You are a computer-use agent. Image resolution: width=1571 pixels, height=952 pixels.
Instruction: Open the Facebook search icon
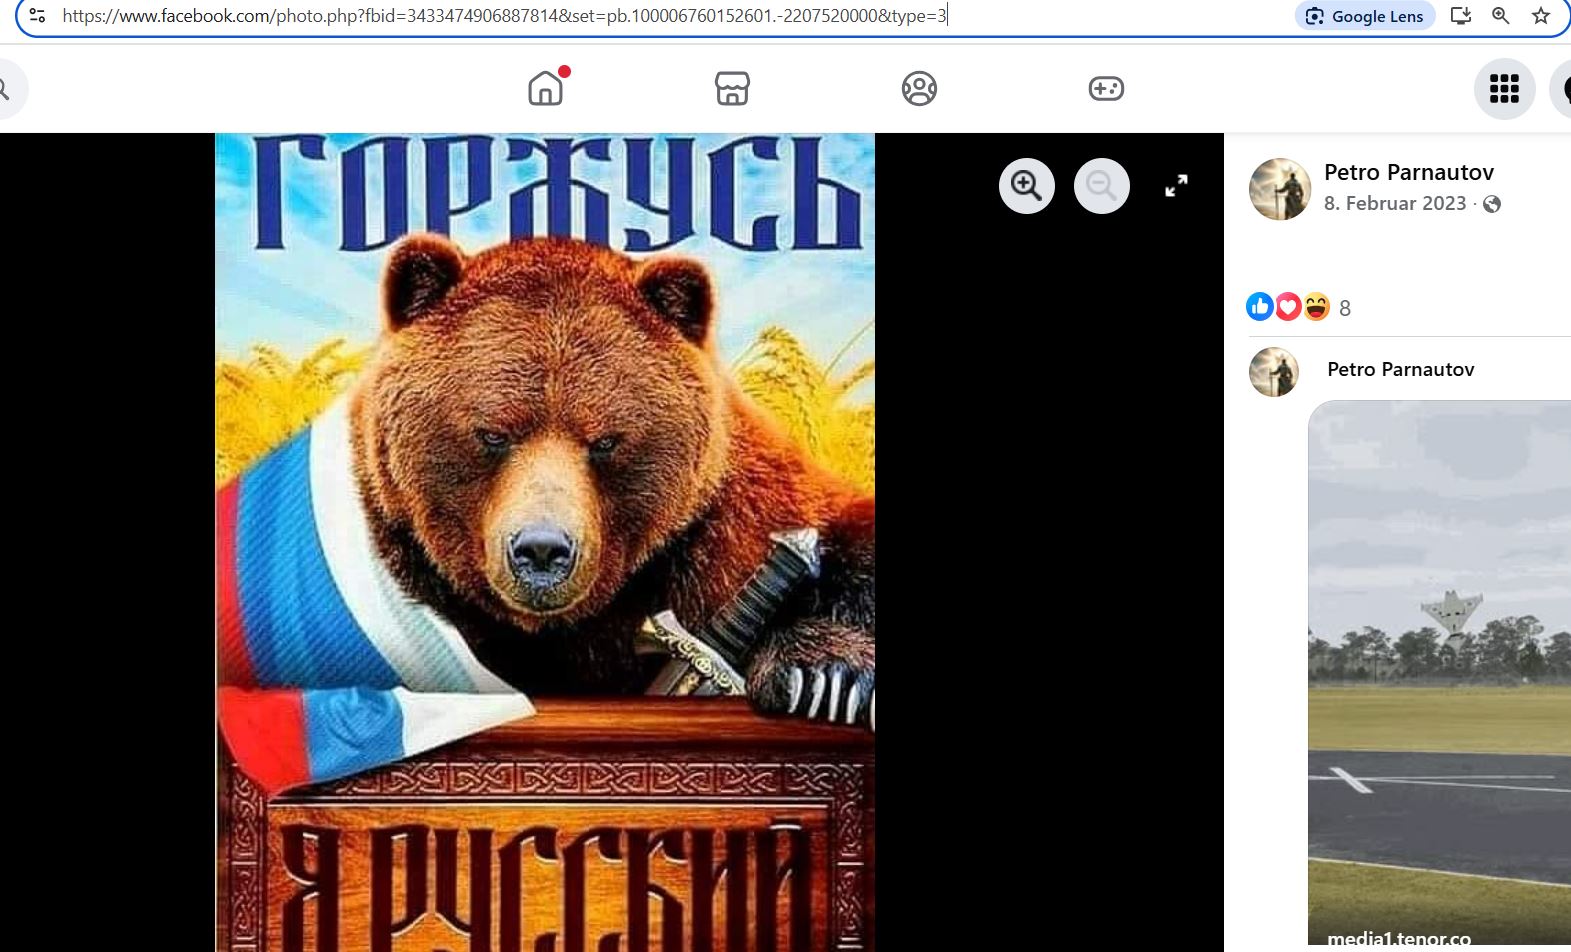click(6, 88)
